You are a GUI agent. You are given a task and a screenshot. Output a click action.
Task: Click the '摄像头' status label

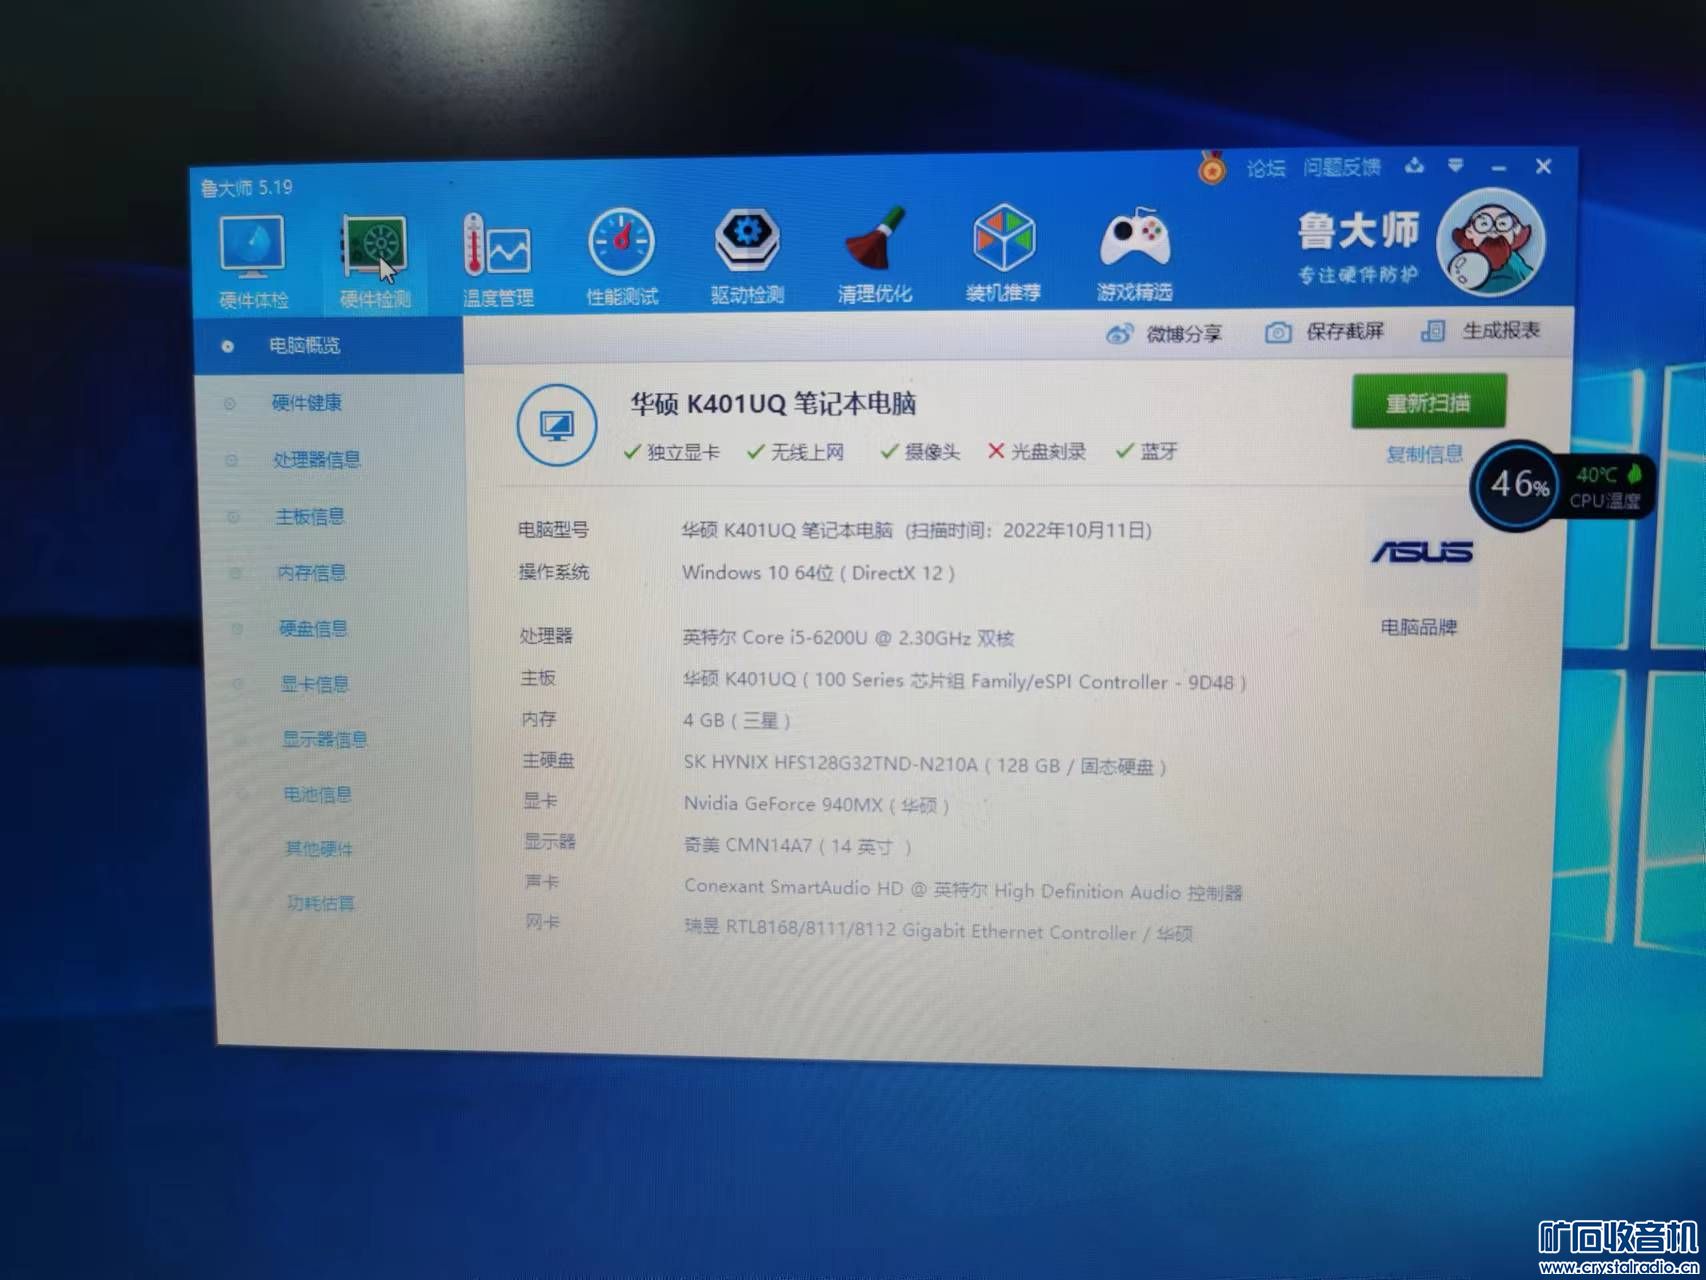932,452
